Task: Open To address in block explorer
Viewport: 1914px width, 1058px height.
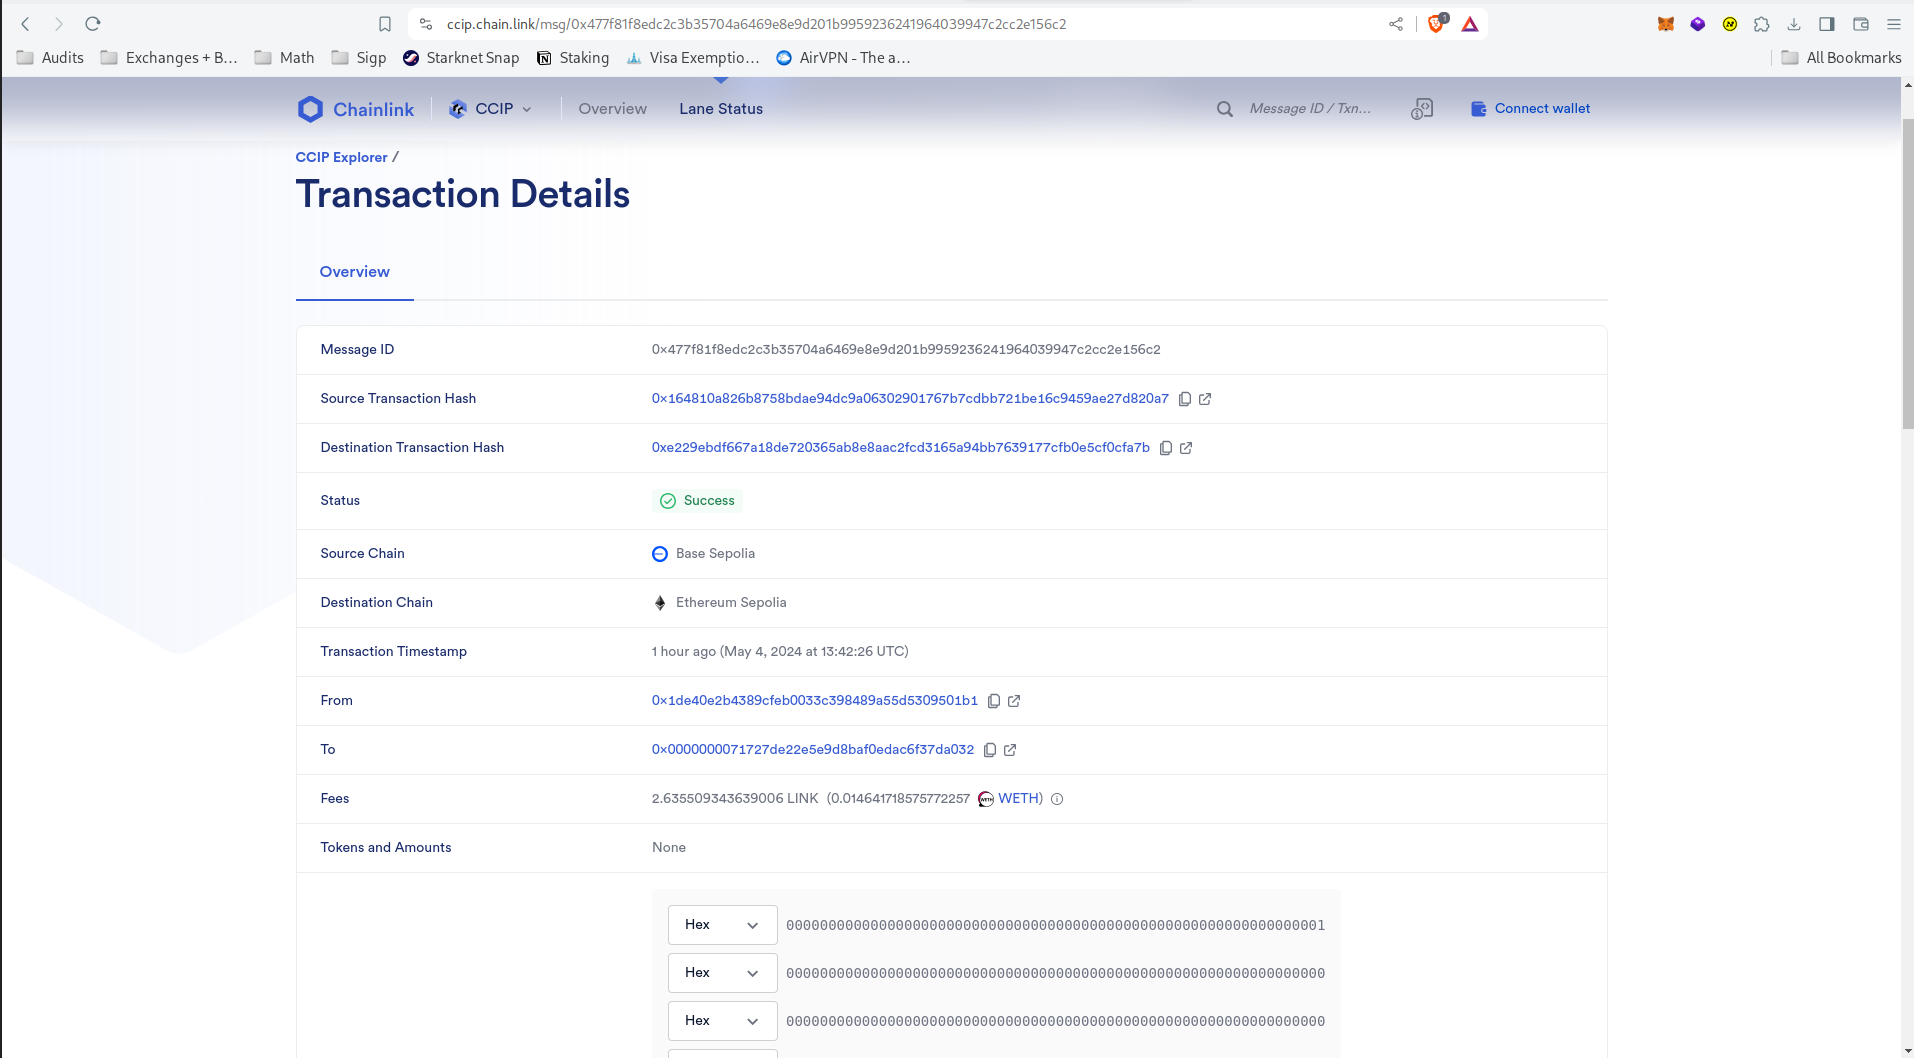Action: click(1010, 750)
